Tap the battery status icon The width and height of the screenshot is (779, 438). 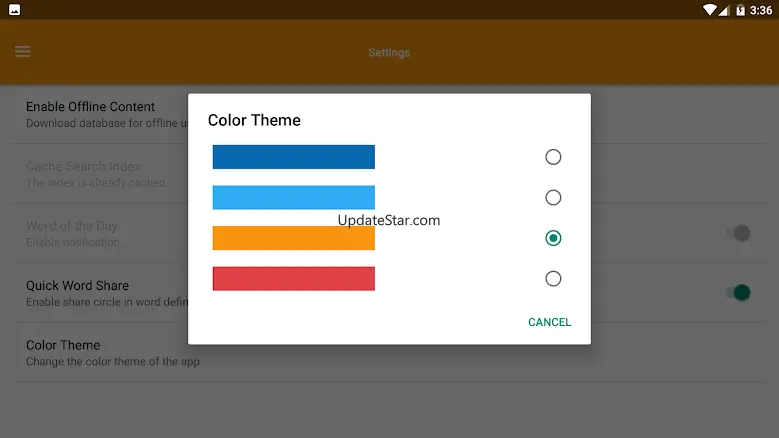tap(741, 10)
